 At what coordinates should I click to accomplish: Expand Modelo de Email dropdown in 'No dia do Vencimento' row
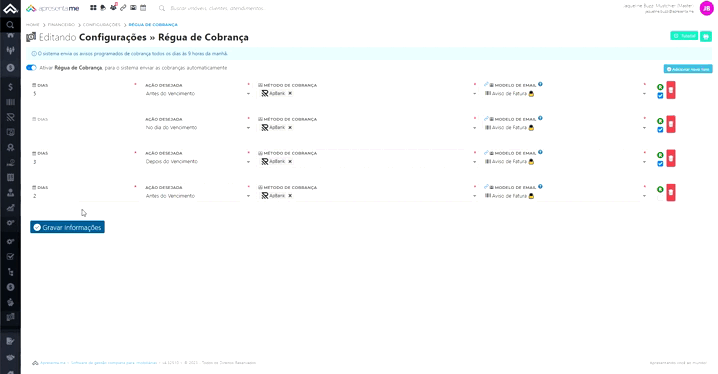[x=644, y=128]
